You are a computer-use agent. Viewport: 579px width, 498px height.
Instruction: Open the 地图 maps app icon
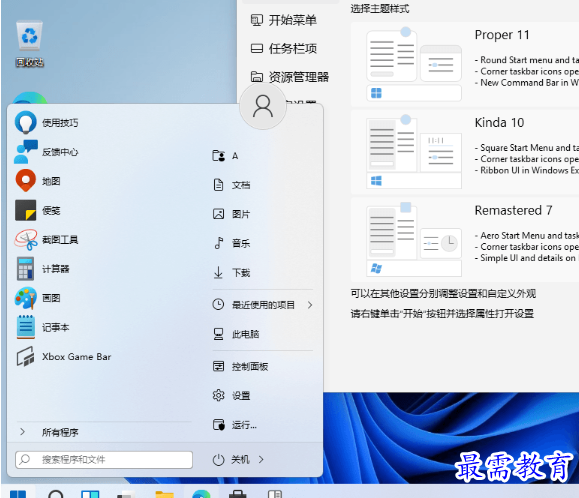[x=25, y=181]
